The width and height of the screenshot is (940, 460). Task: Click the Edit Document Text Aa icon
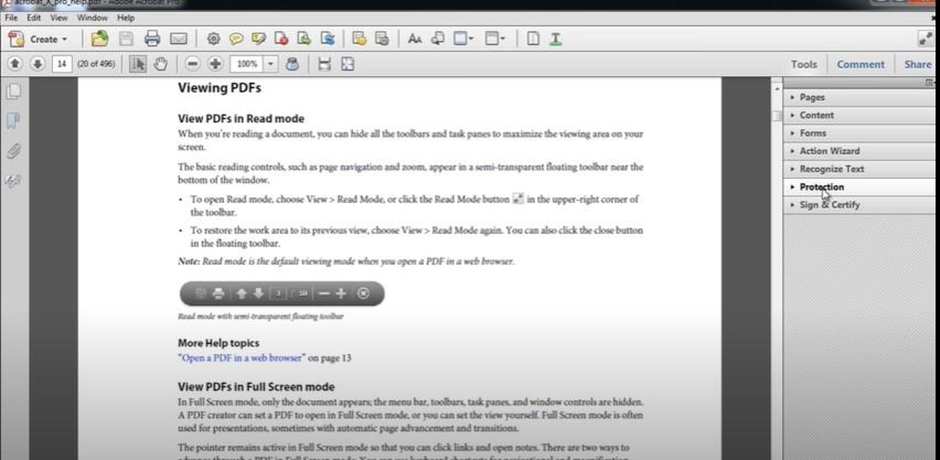click(414, 40)
